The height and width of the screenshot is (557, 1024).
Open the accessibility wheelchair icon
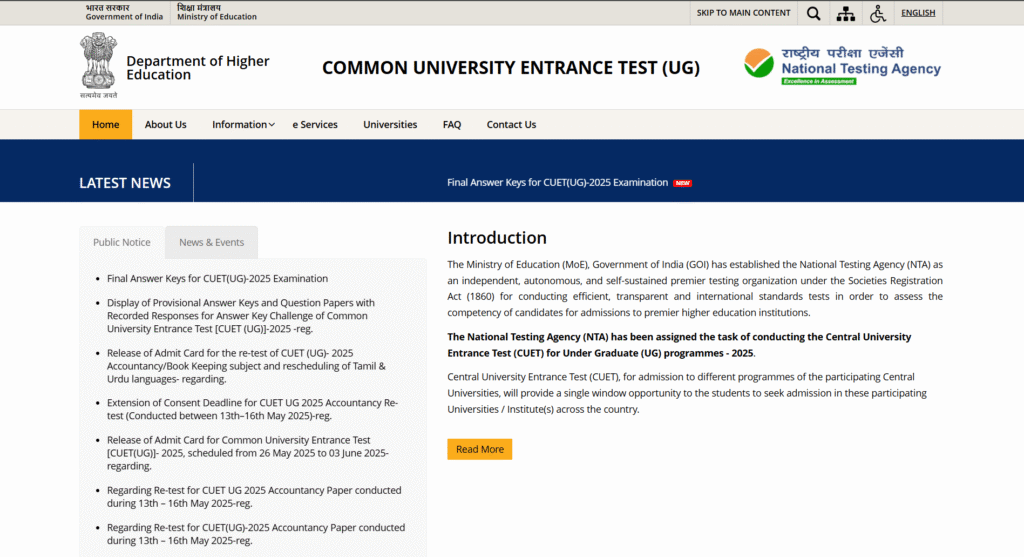tap(878, 13)
